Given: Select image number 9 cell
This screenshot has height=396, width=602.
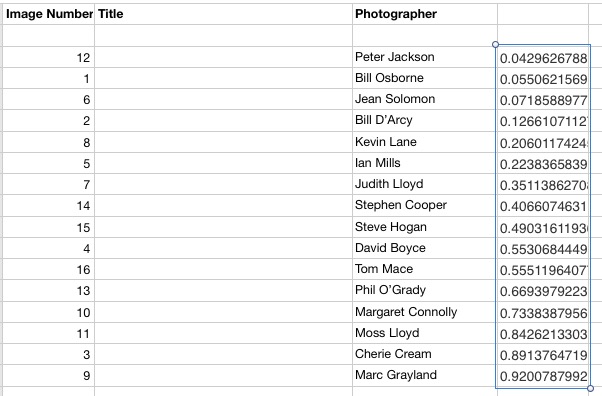Looking at the screenshot, I should (48, 376).
